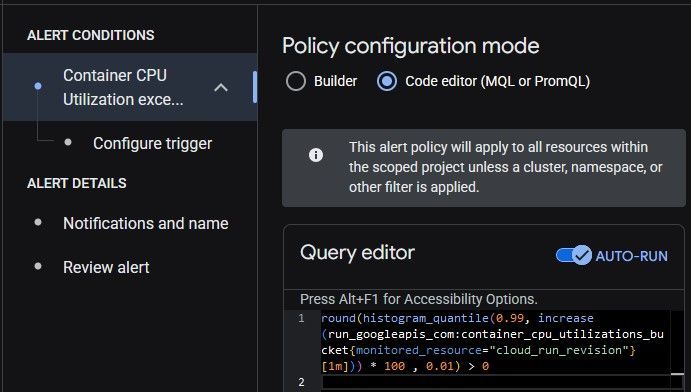Click the blue step dot beside Container CPU
The image size is (691, 392).
point(38,86)
